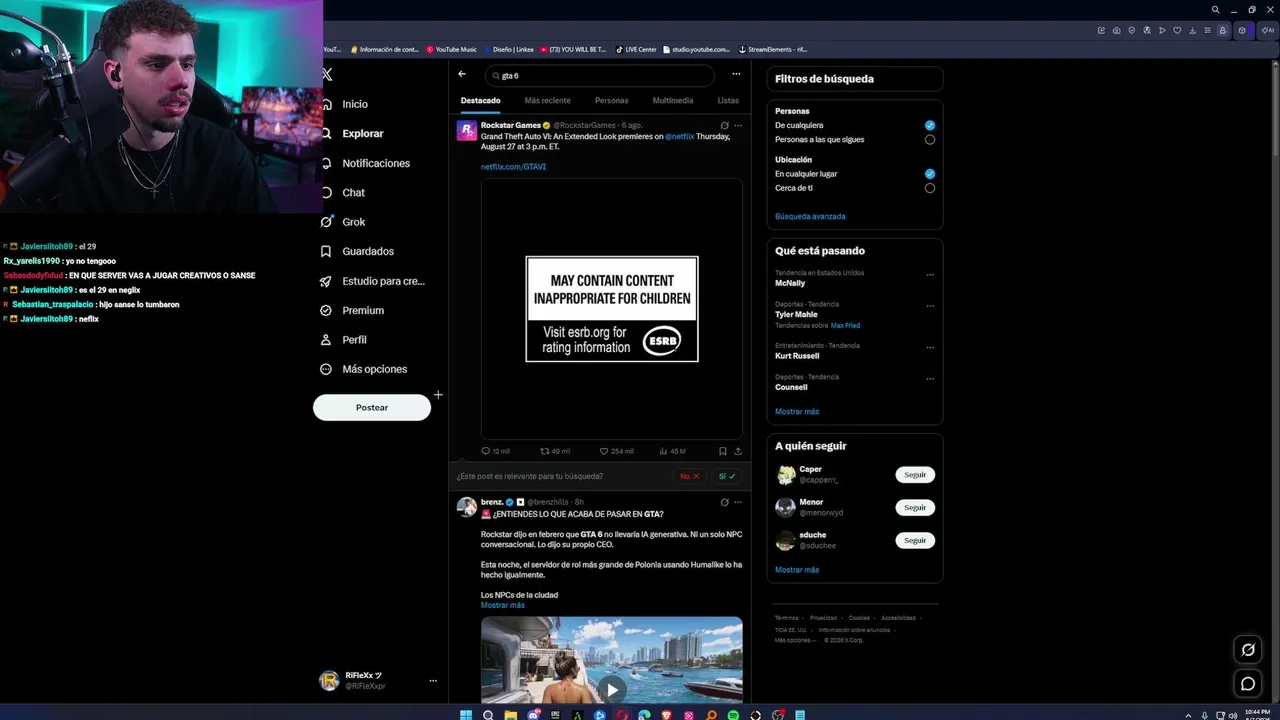Open Notificaciones in the sidebar

pos(364,163)
